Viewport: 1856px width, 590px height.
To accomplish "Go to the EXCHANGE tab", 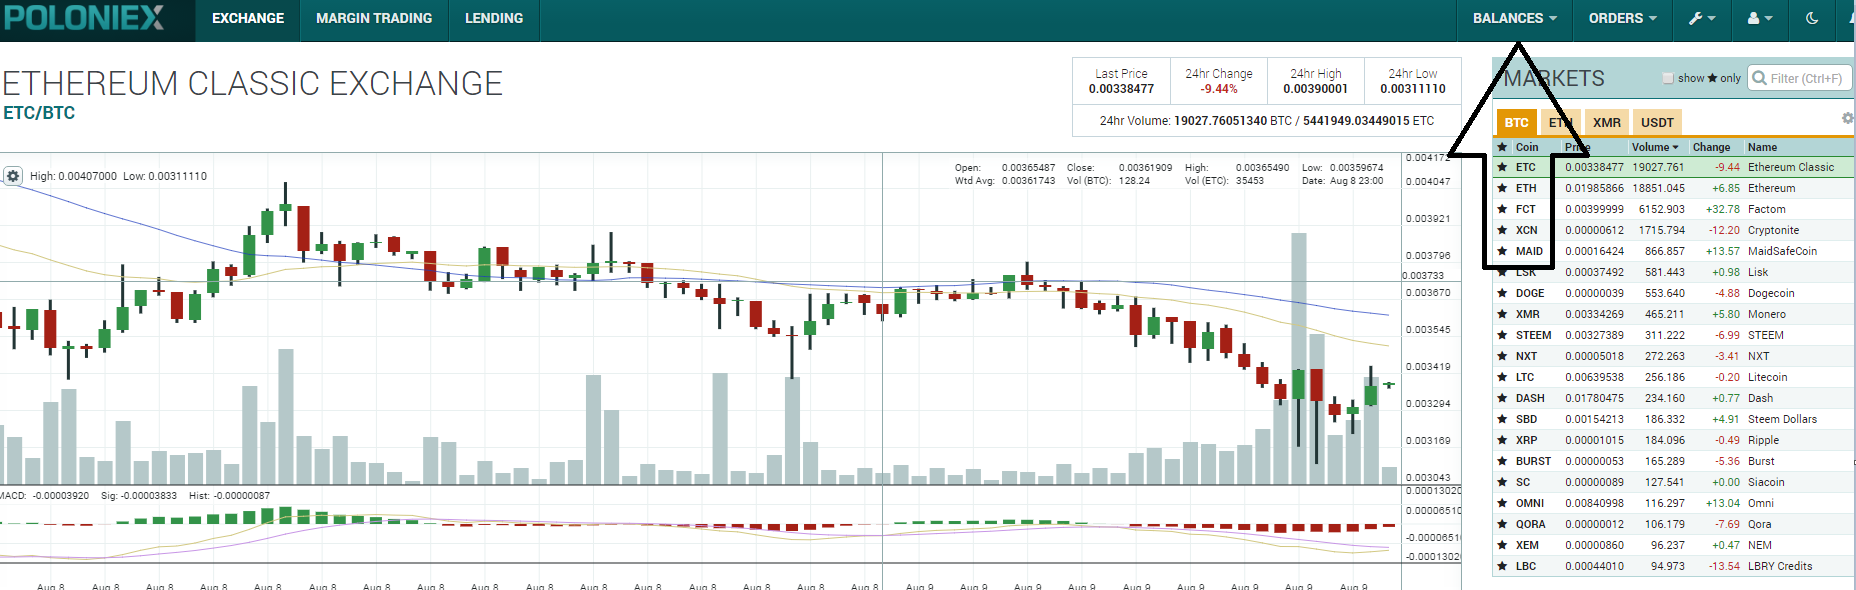I will [248, 18].
